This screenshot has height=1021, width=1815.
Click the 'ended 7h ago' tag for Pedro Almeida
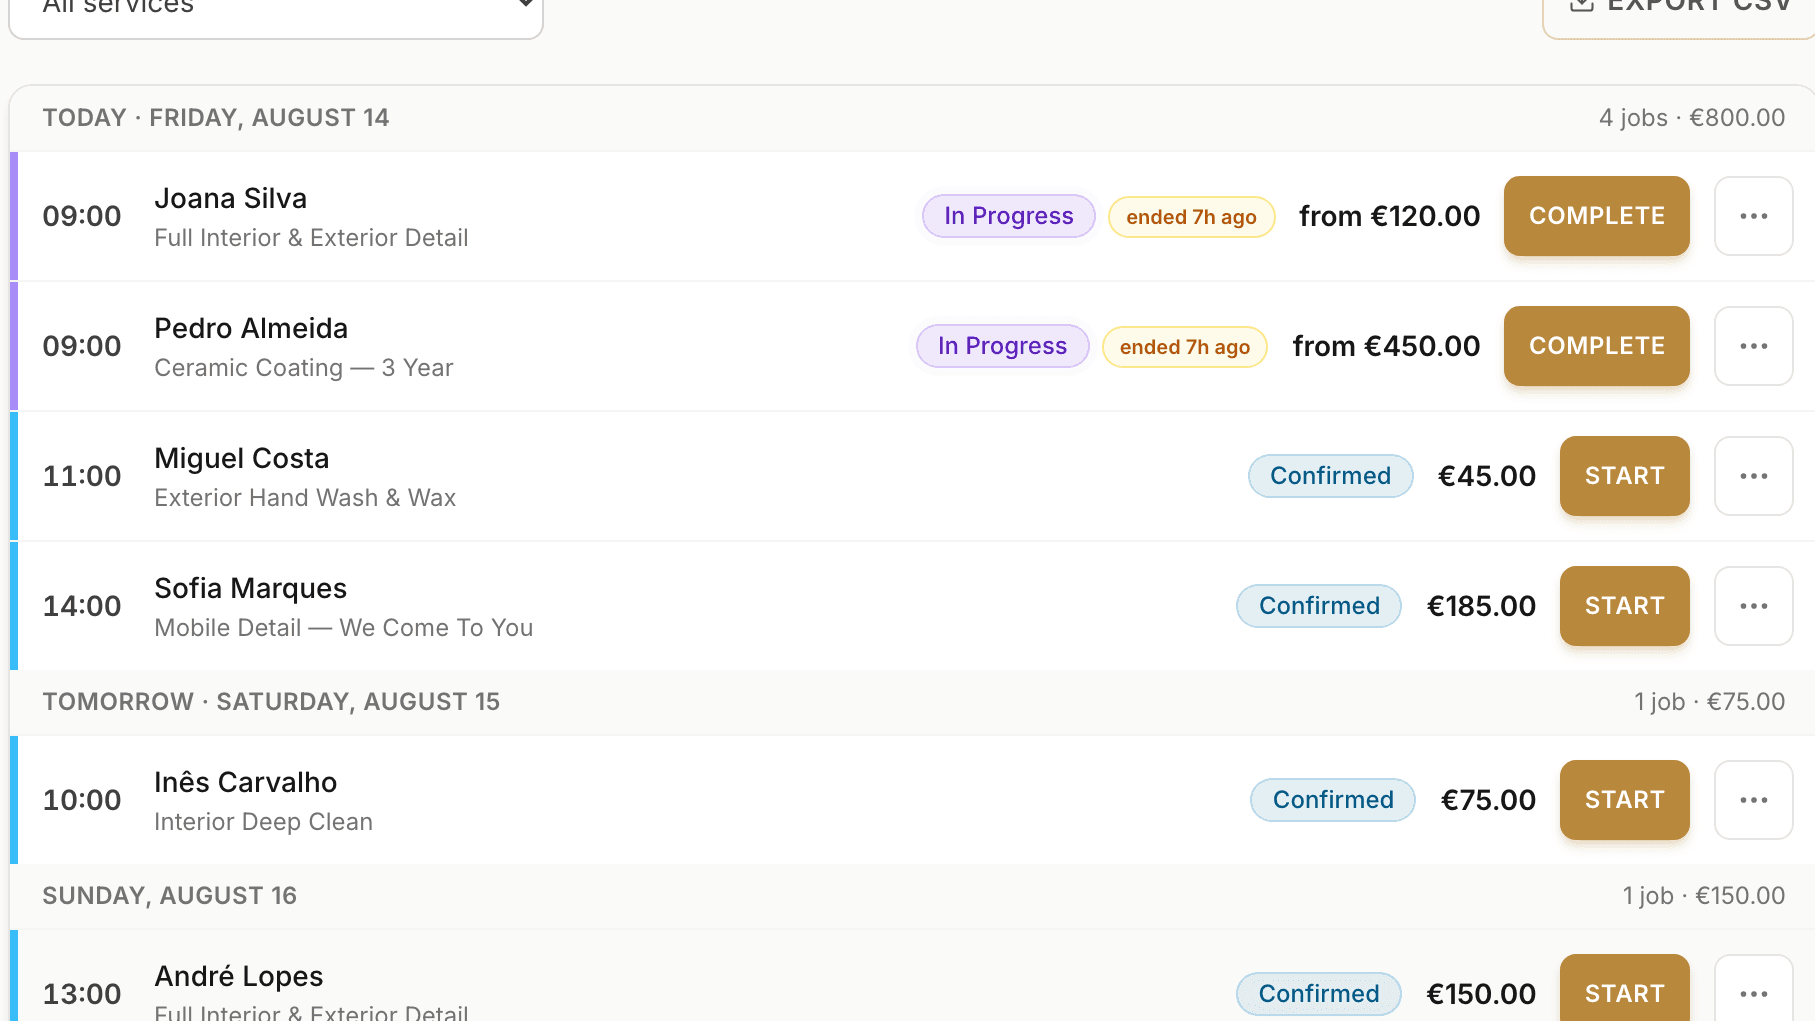pos(1184,347)
